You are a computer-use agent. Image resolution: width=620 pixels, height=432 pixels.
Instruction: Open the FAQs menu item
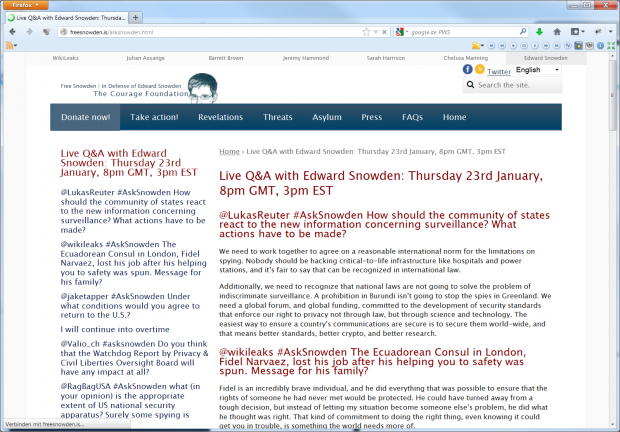click(412, 117)
